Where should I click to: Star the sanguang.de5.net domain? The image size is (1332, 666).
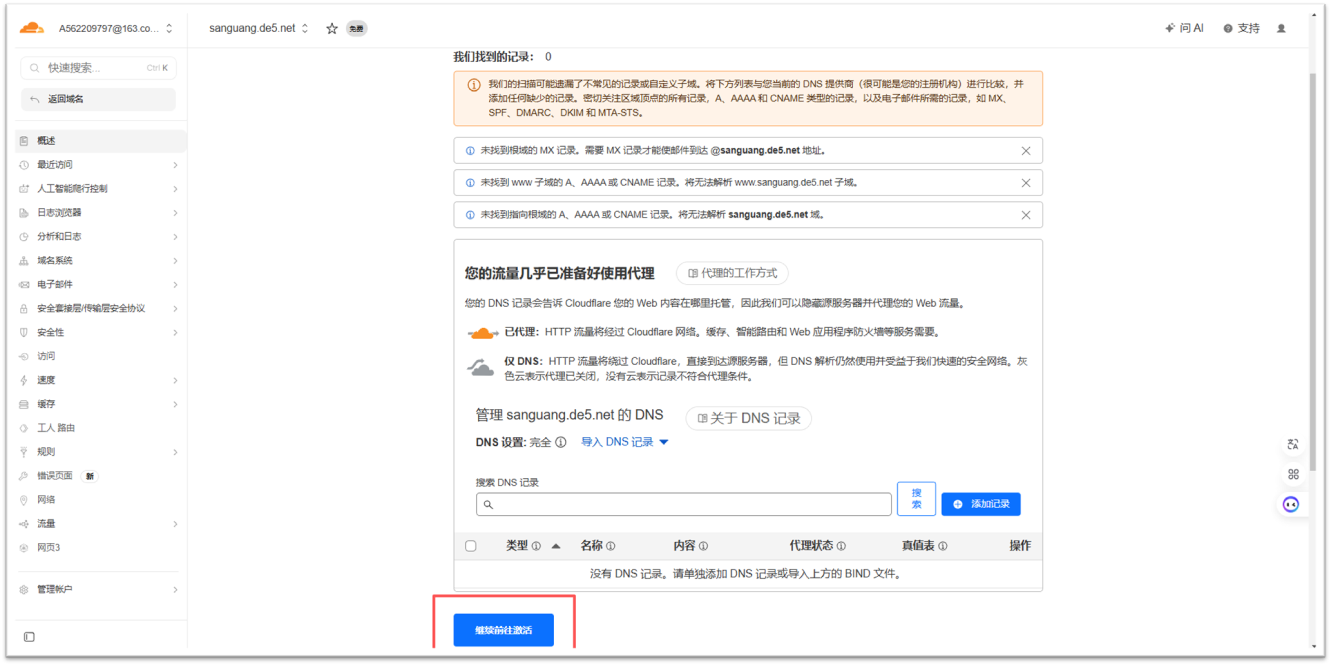(x=332, y=29)
